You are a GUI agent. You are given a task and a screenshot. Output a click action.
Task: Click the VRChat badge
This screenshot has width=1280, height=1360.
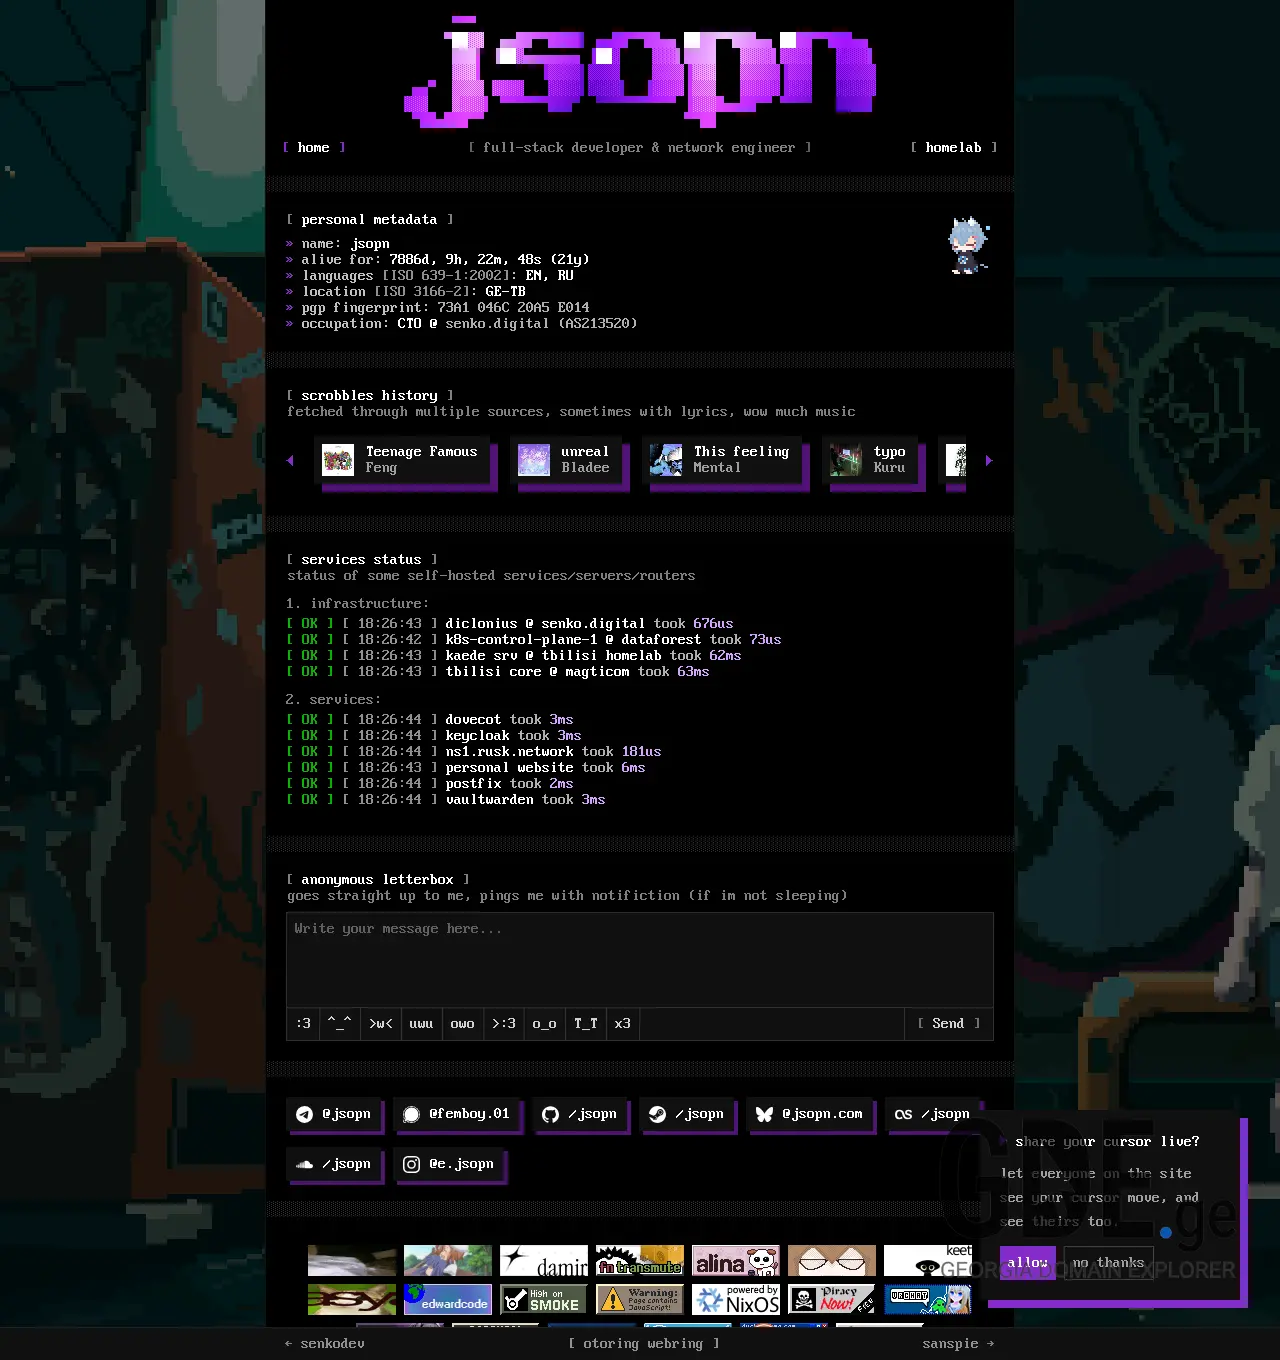coord(928,1299)
